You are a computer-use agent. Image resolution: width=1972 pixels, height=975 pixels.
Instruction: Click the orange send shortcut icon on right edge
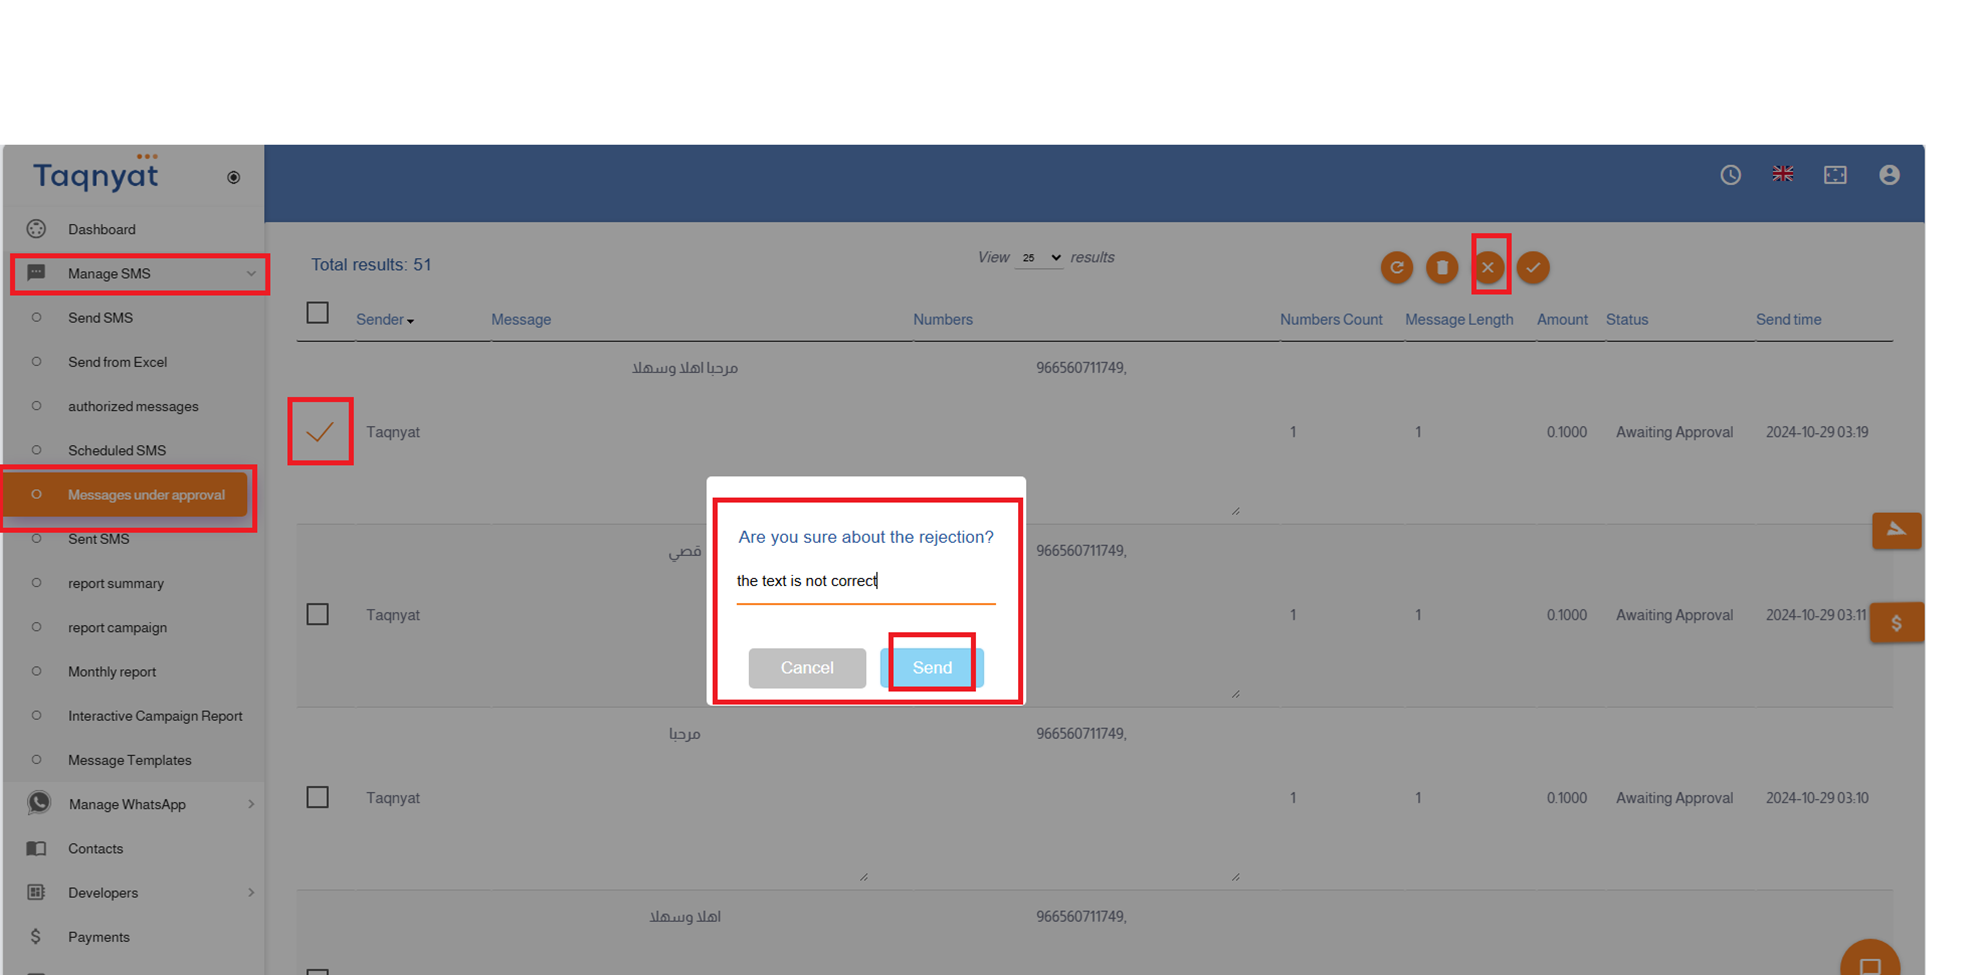pos(1896,530)
